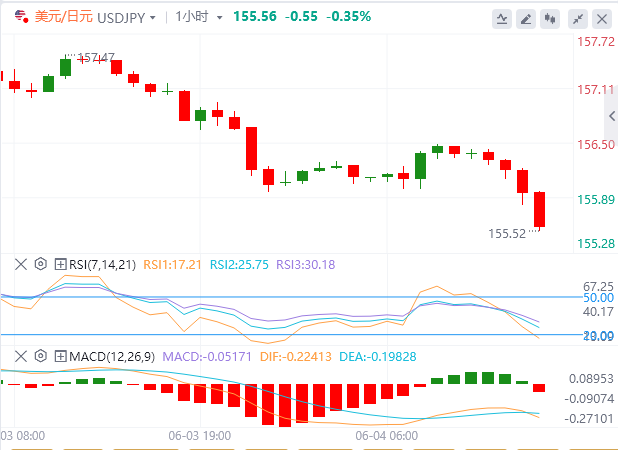The height and width of the screenshot is (450, 618).
Task: Click the 155.28 price axis label
Action: tap(596, 244)
